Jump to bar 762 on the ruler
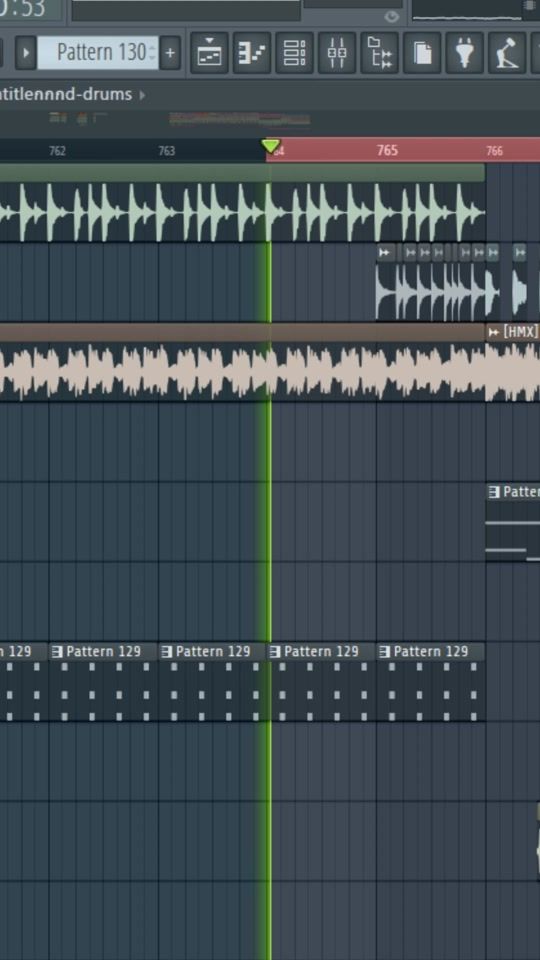 57,151
